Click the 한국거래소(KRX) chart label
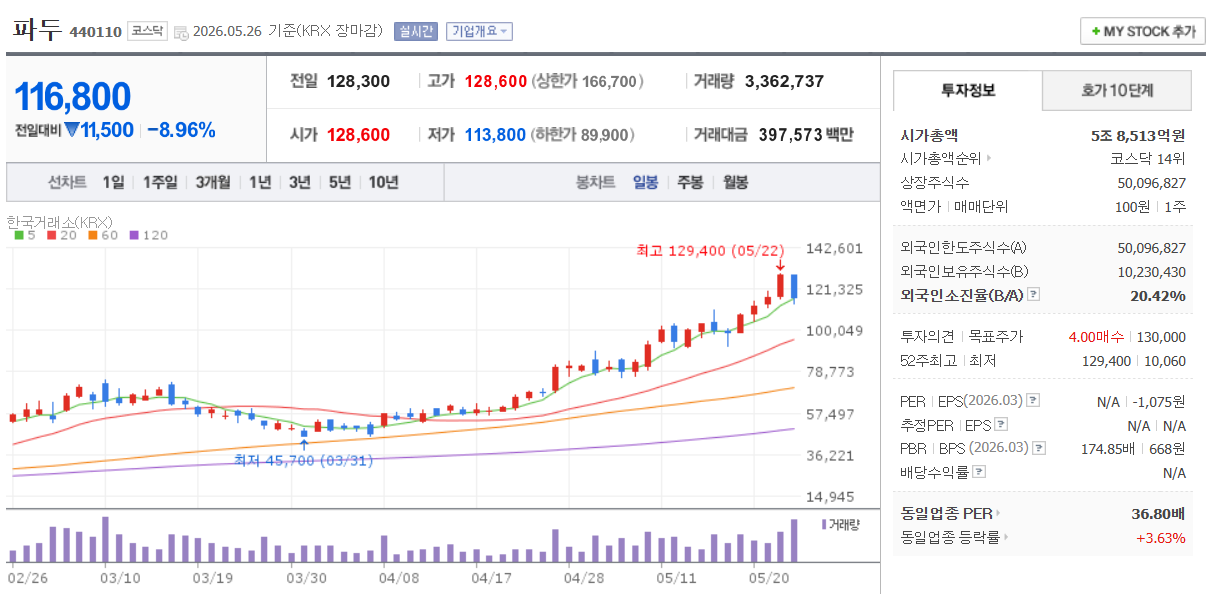 click(59, 221)
